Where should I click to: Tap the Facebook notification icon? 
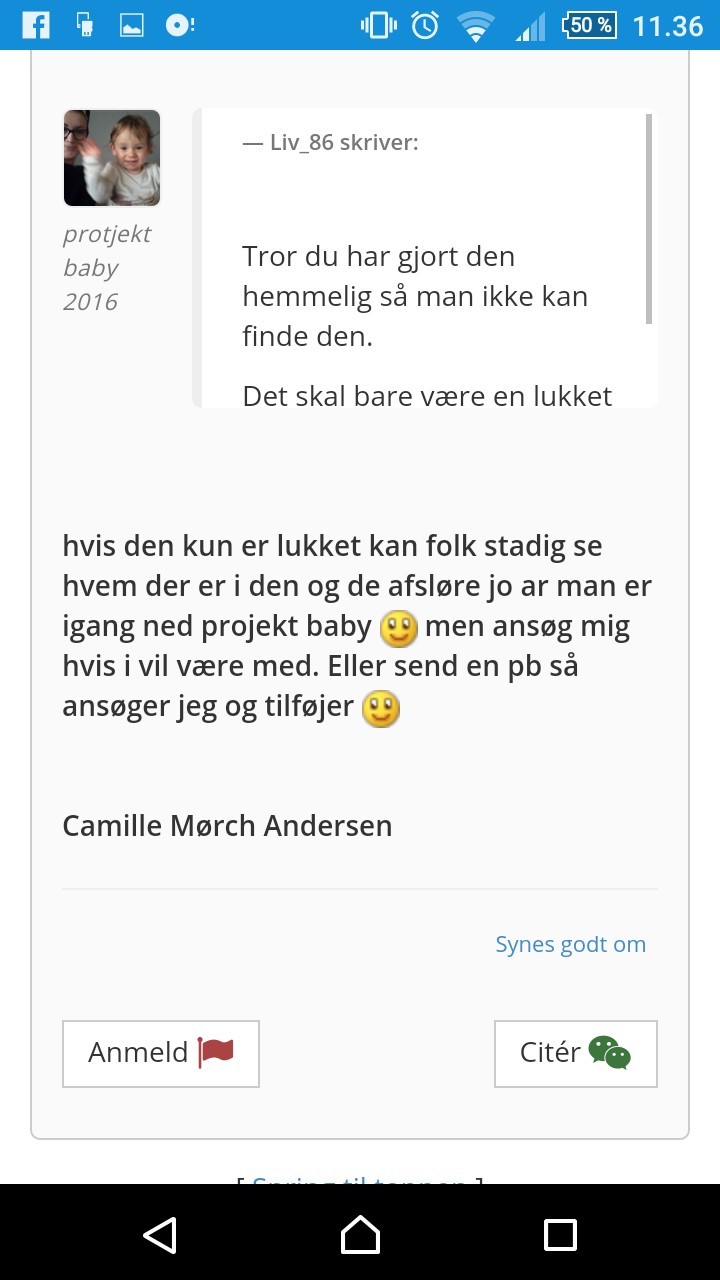click(x=35, y=25)
